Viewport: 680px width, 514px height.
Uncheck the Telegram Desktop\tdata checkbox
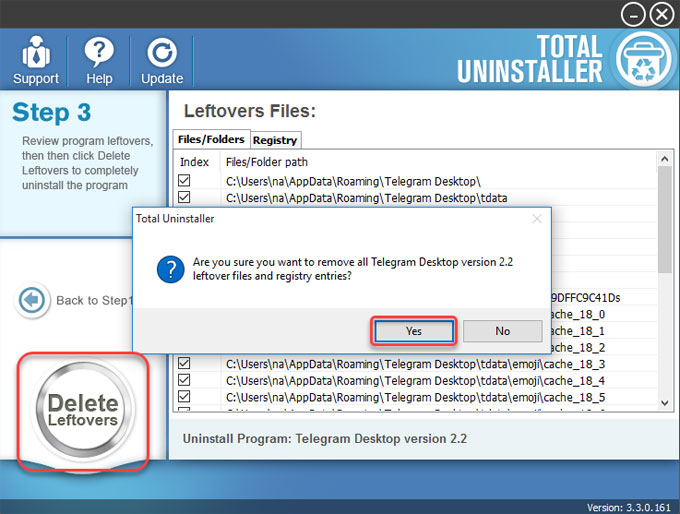(x=184, y=197)
